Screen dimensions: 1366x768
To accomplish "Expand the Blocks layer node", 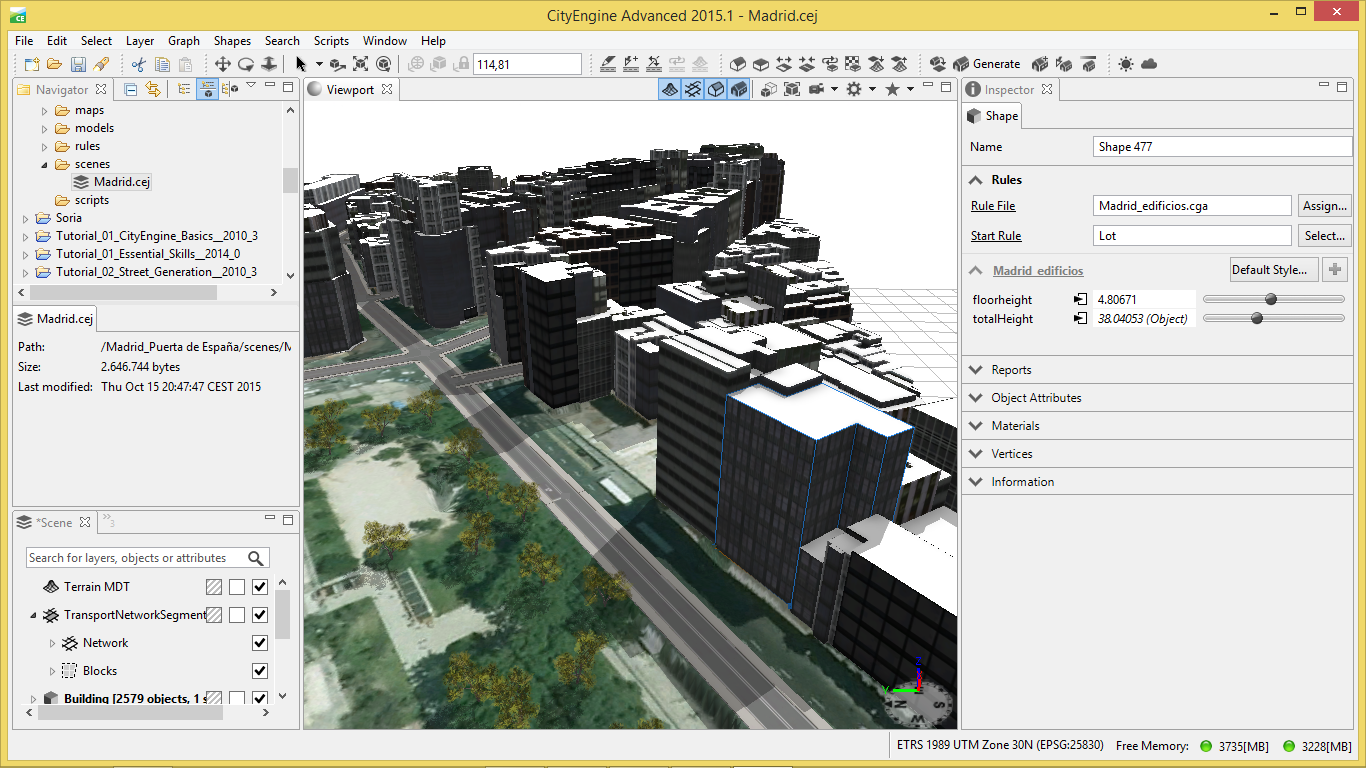I will click(x=52, y=671).
